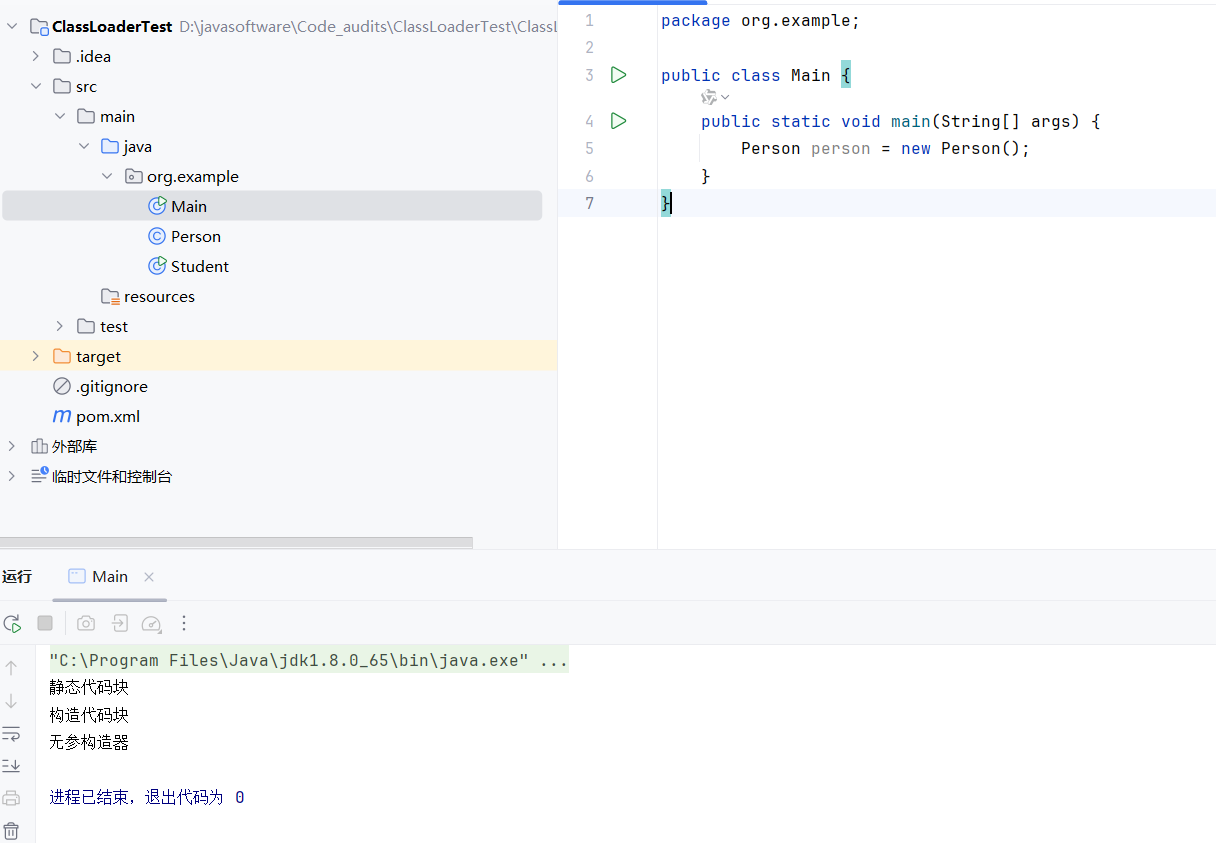
Task: Print console output icon
Action: click(x=11, y=798)
